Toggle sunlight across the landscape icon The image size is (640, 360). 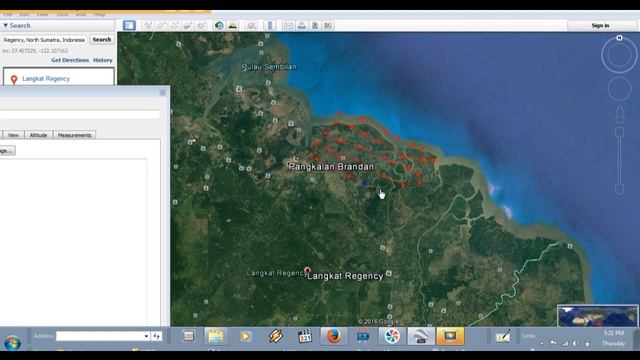233,25
